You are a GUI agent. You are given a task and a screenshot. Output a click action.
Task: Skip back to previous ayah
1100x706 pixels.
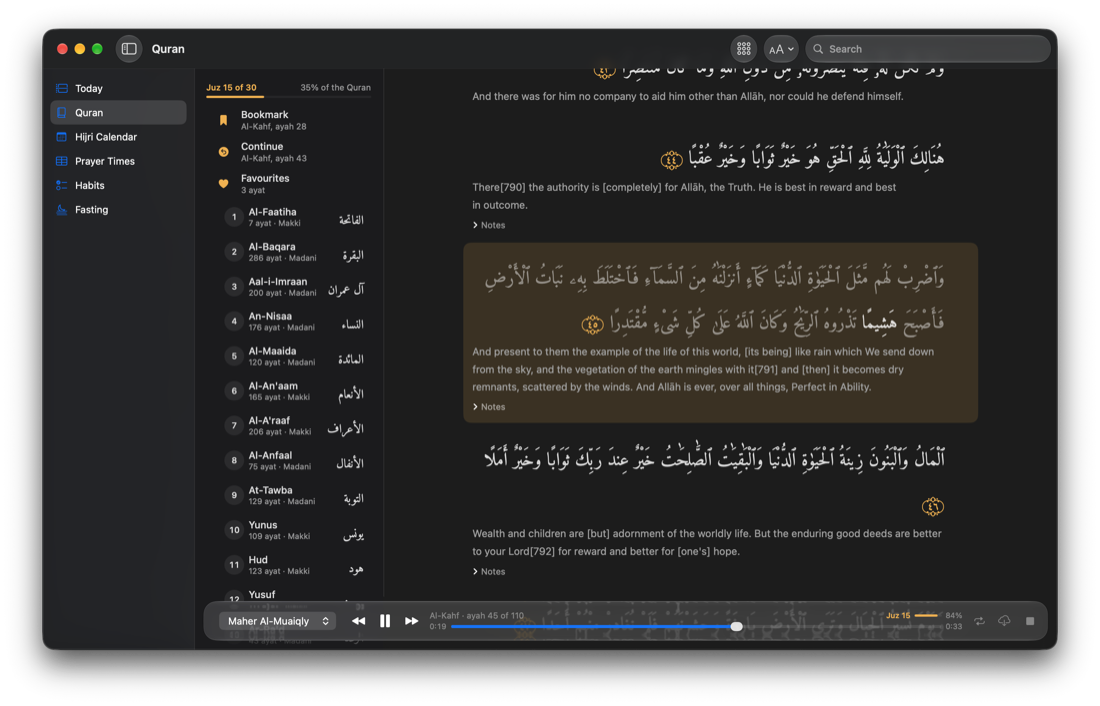tap(358, 622)
